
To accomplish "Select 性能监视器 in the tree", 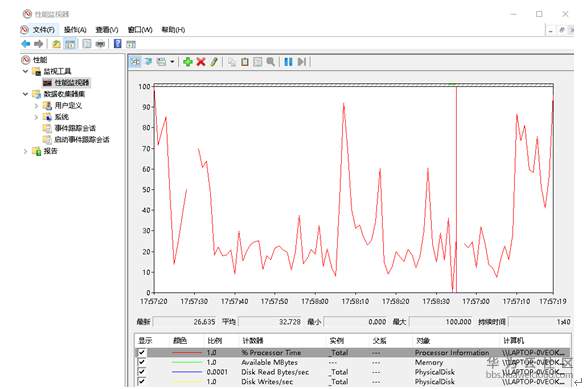I will [x=72, y=82].
